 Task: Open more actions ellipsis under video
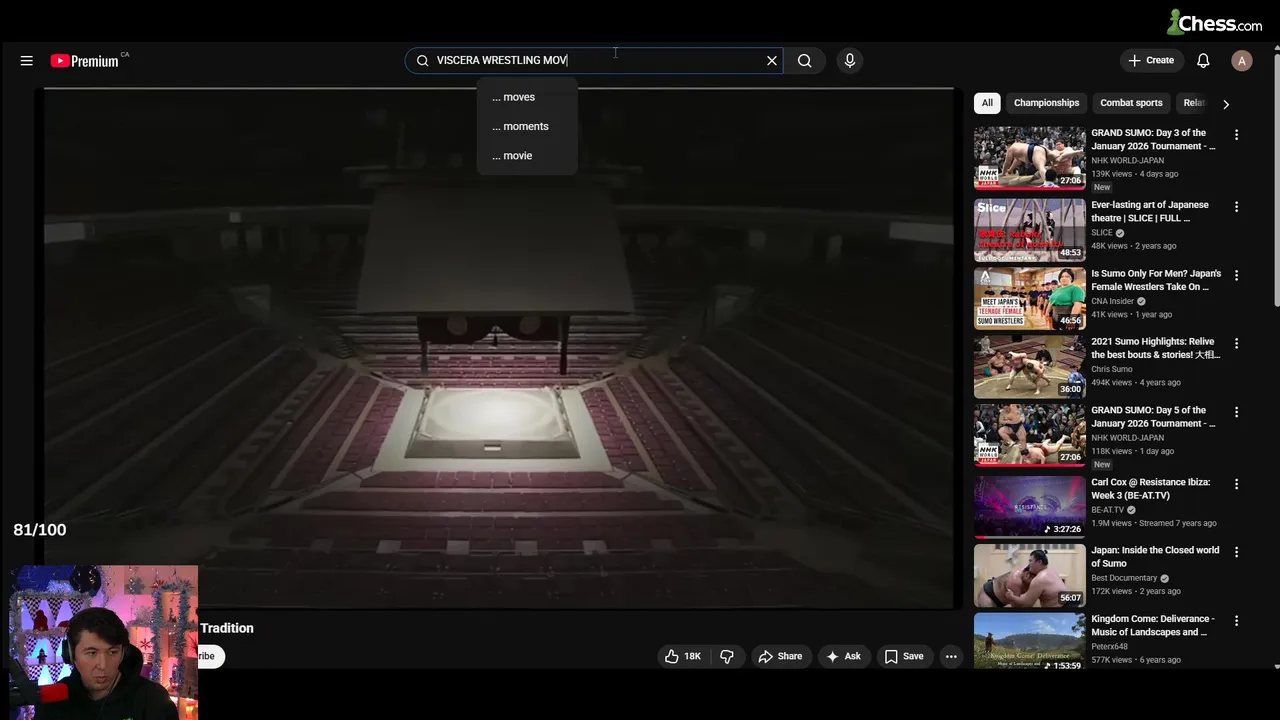[x=951, y=657]
